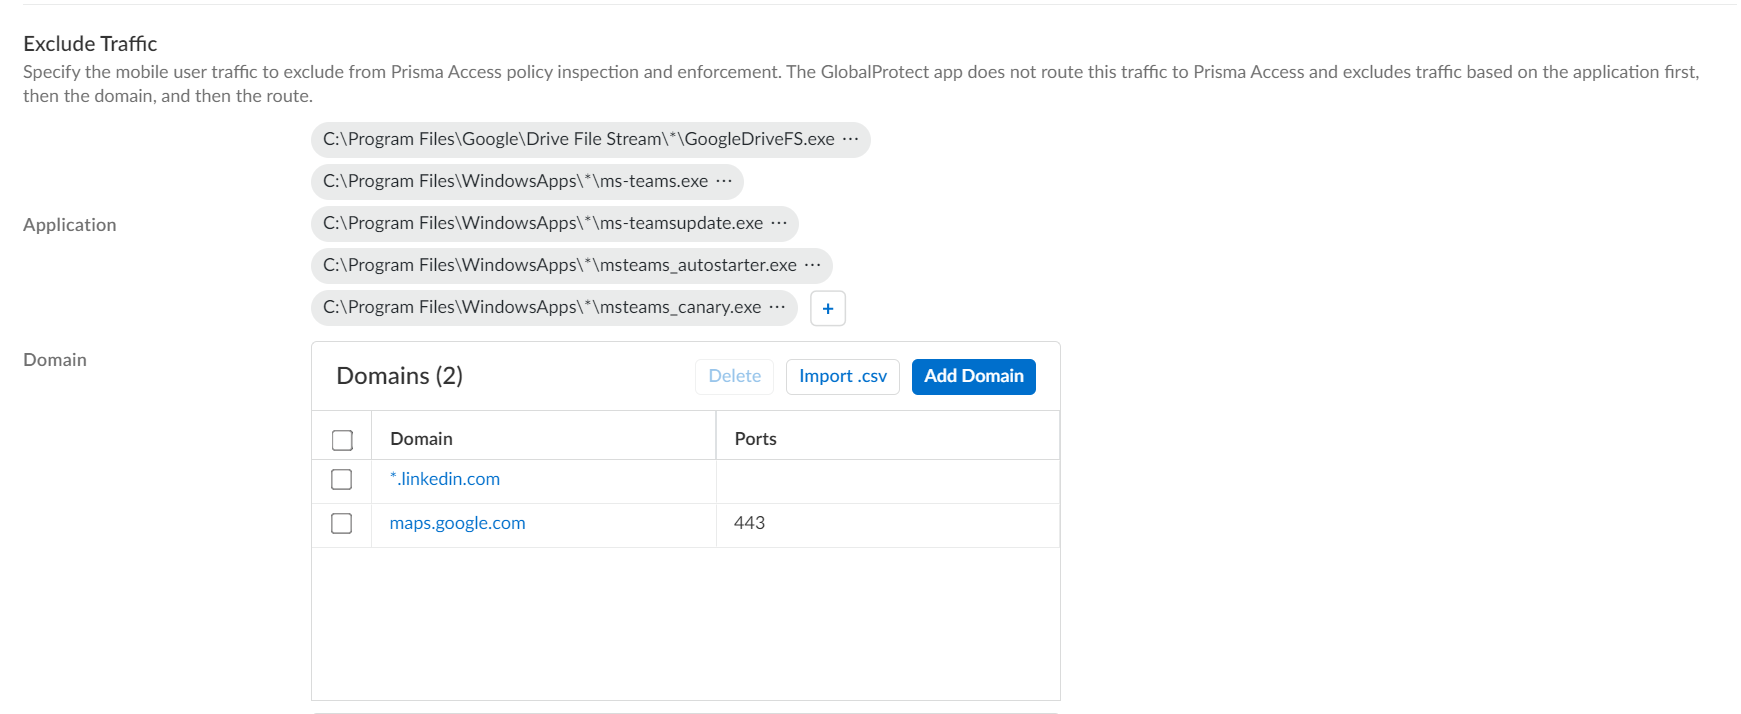Select all domains using the header checkbox
Viewport: 1741px width, 714px height.
(342, 440)
